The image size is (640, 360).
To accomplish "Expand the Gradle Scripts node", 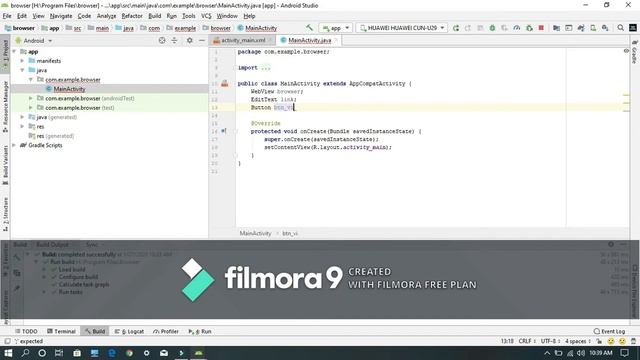I will coord(15,145).
